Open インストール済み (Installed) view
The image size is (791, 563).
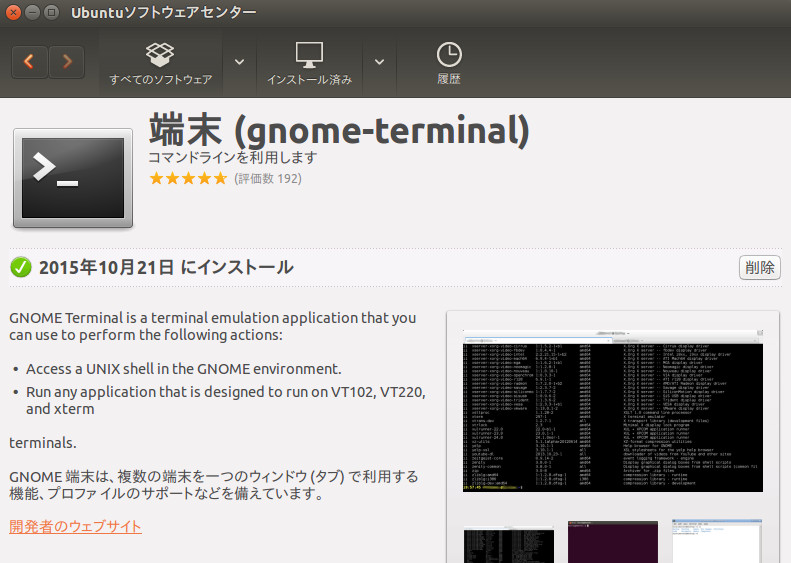tap(309, 63)
